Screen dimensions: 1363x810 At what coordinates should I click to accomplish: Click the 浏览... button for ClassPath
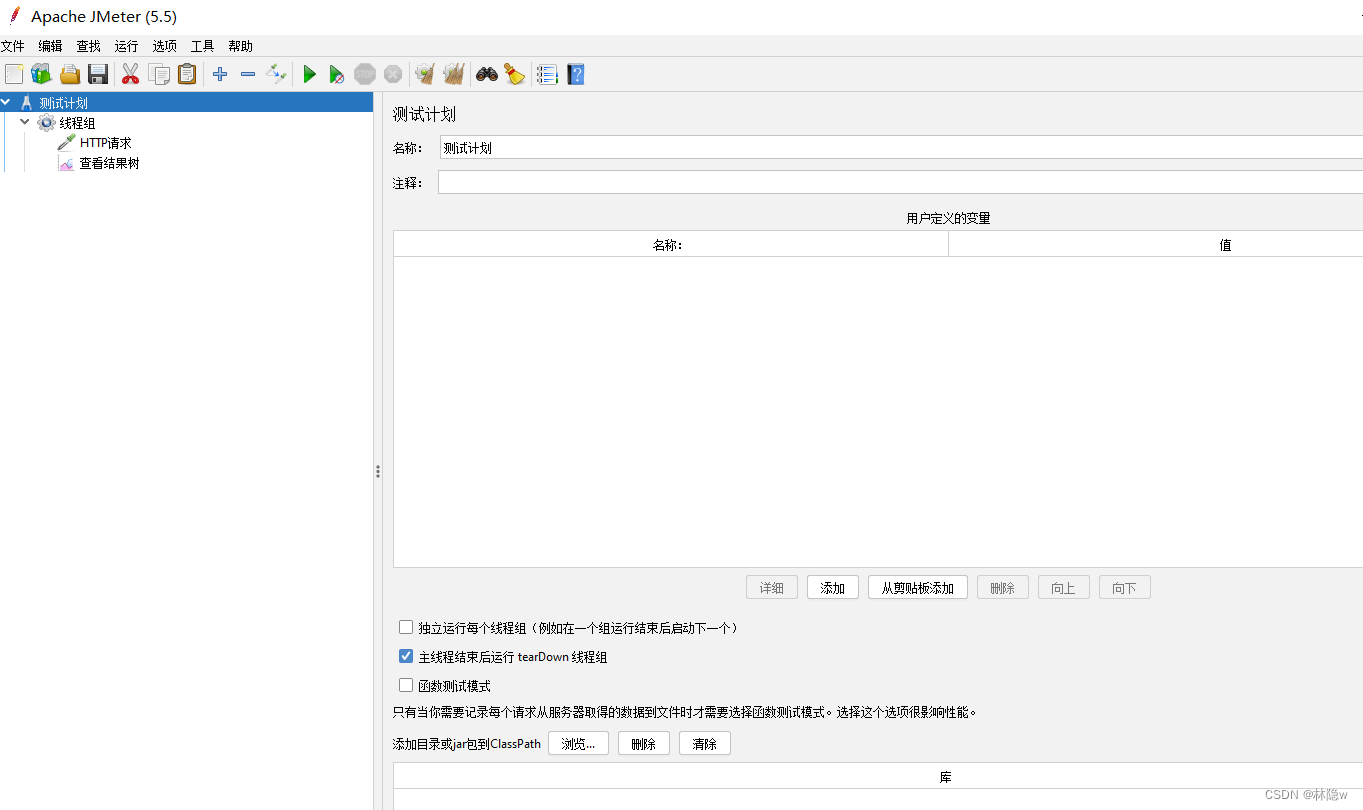click(x=578, y=744)
